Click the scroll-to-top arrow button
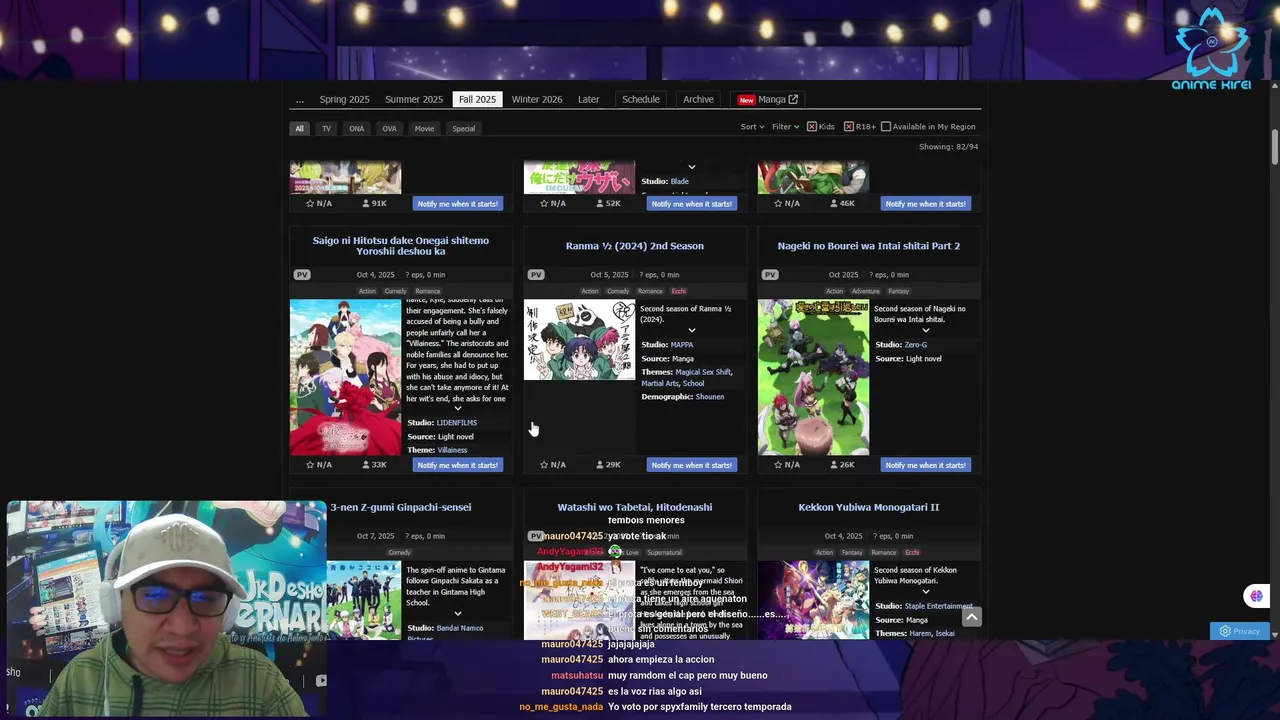This screenshot has width=1280, height=720. (x=971, y=617)
